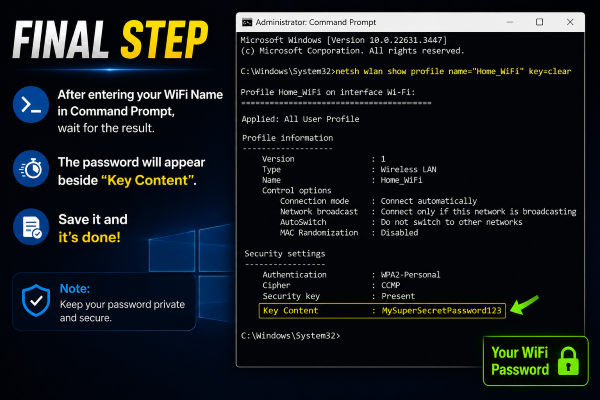Screen dimensions: 600x400
Task: Click the CCMP cipher value
Action: (391, 285)
